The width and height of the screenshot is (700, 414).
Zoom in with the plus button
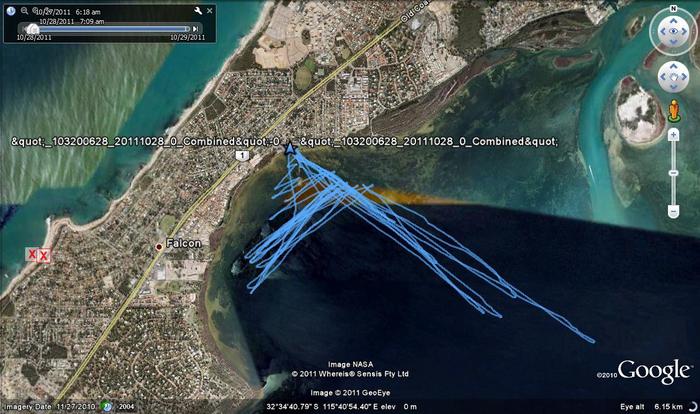pyautogui.click(x=672, y=133)
